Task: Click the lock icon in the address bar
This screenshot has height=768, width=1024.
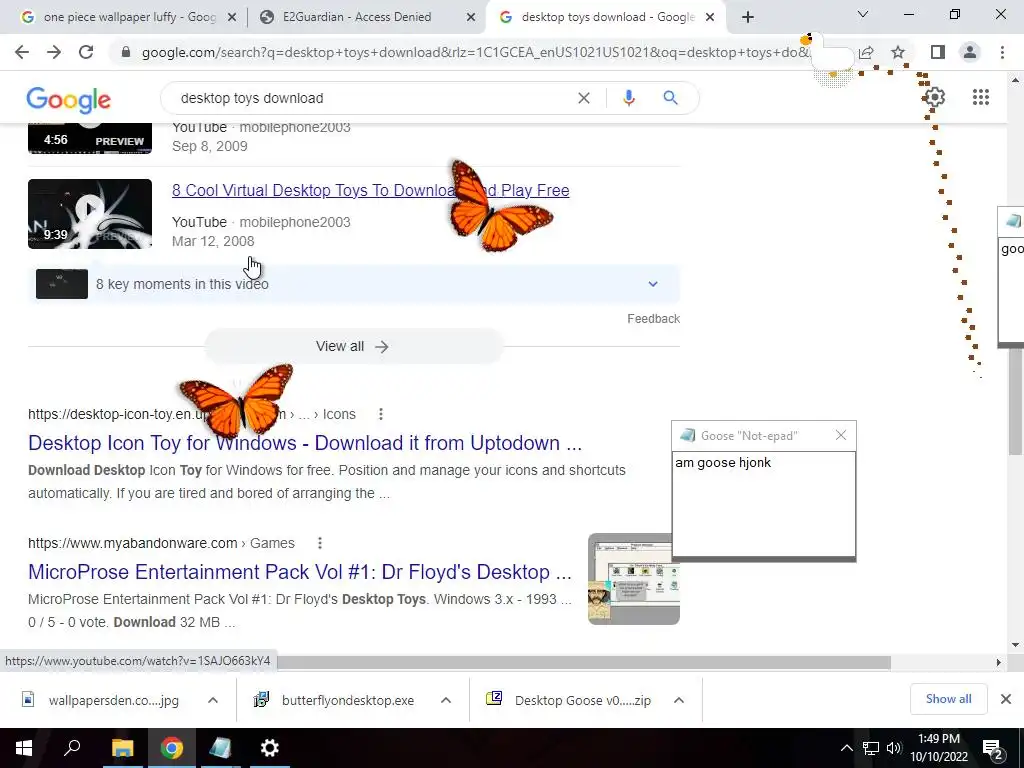Action: coord(126,52)
